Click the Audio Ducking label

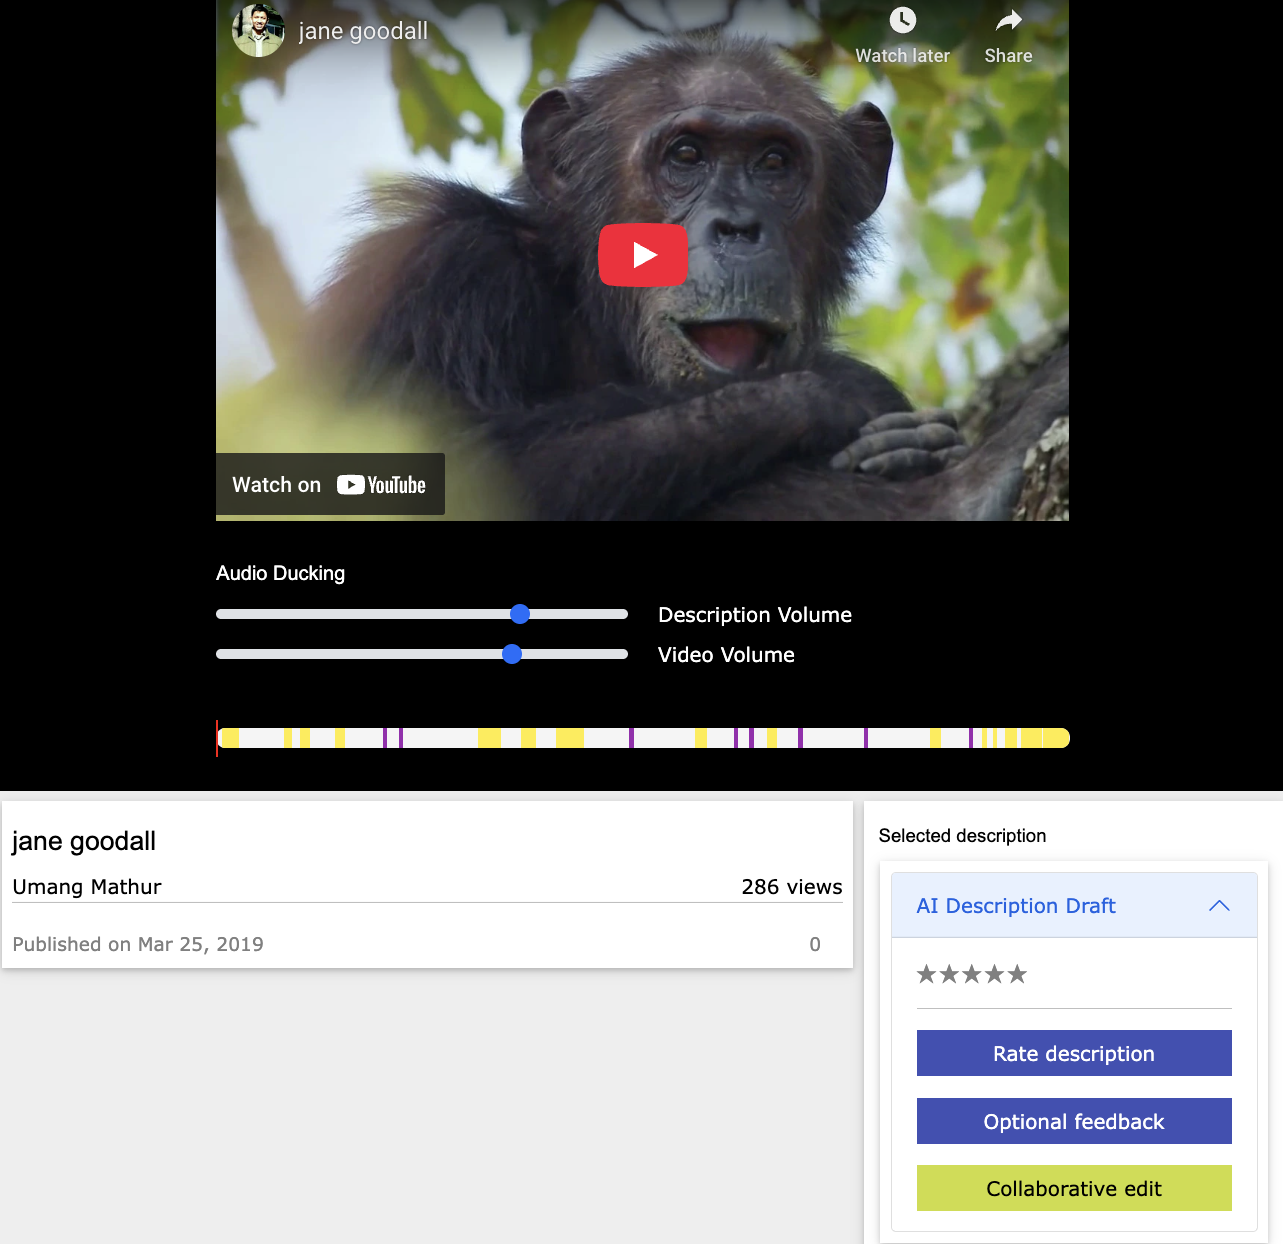coord(281,573)
